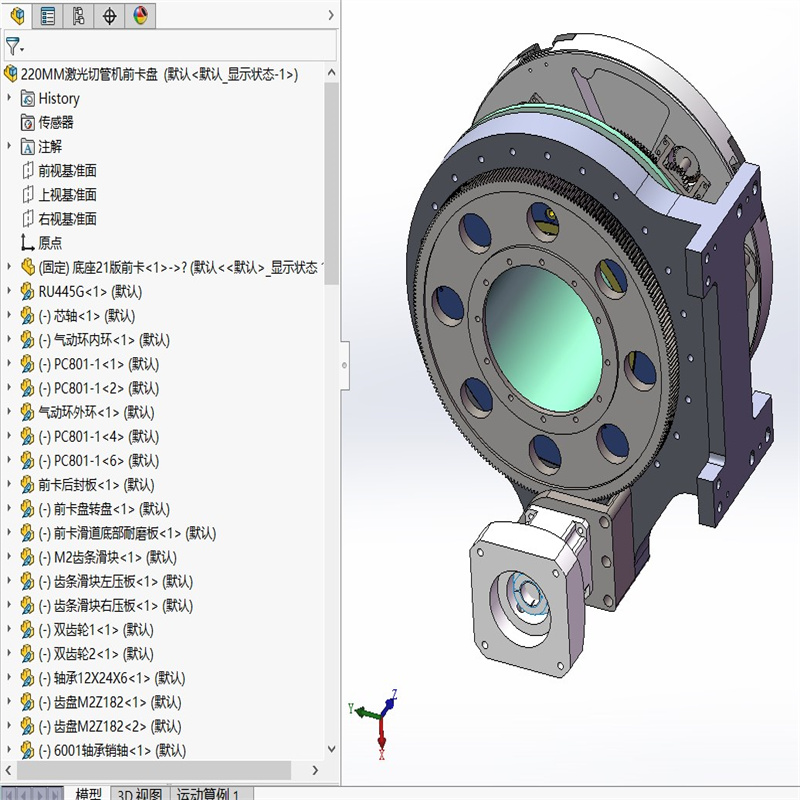The image size is (800, 800).
Task: Open the DisplayManager color wheel icon
Action: [x=140, y=14]
